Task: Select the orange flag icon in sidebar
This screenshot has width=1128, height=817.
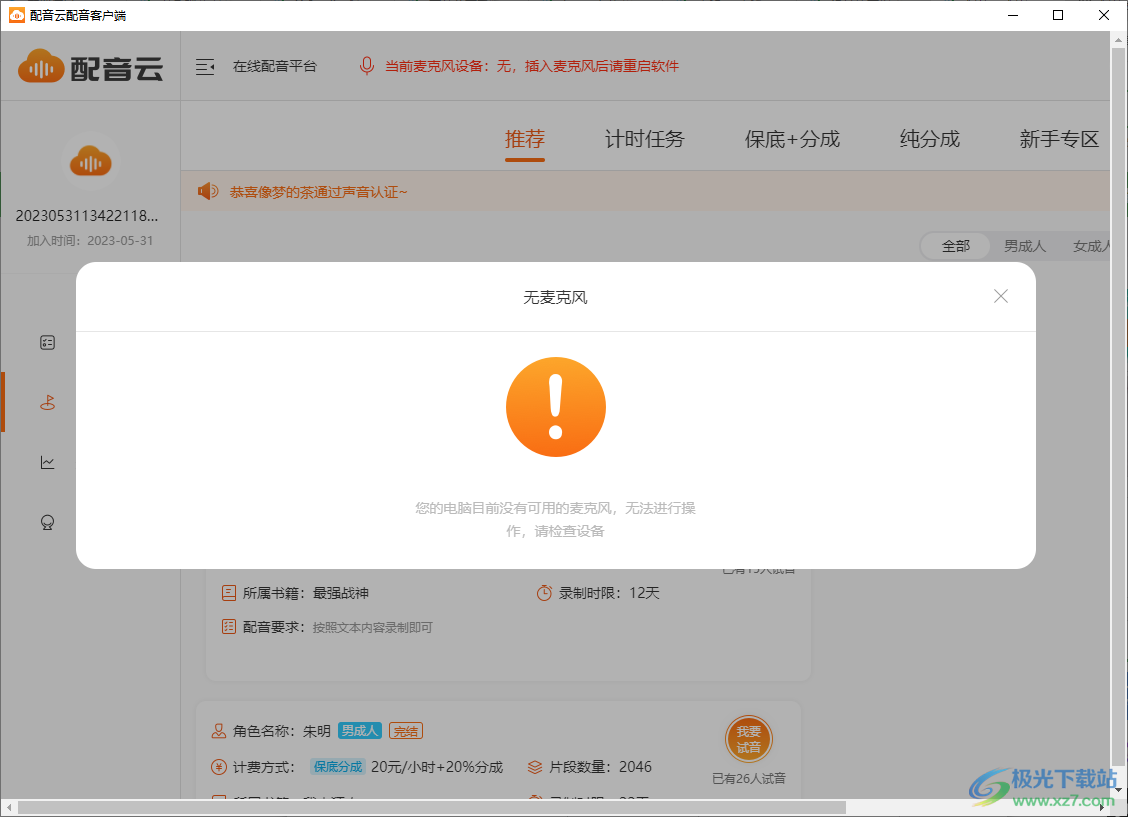Action: coord(47,402)
